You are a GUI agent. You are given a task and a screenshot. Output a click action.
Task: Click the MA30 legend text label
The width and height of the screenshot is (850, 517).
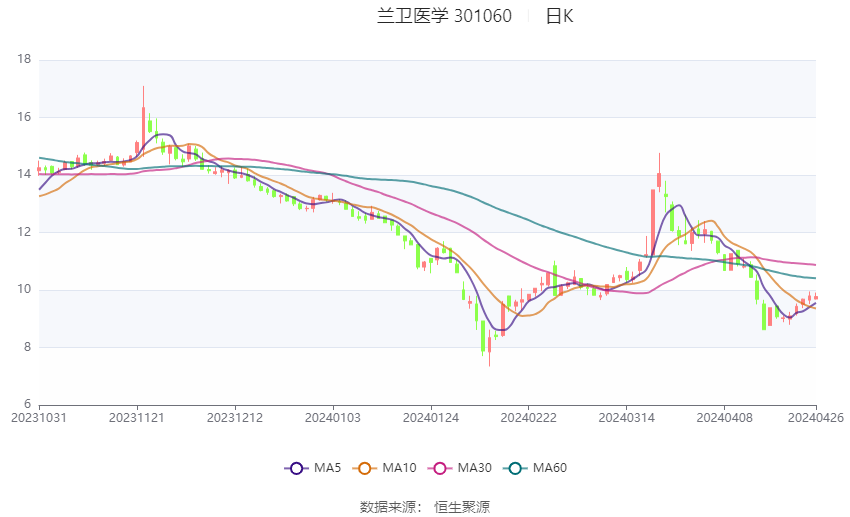tap(473, 468)
